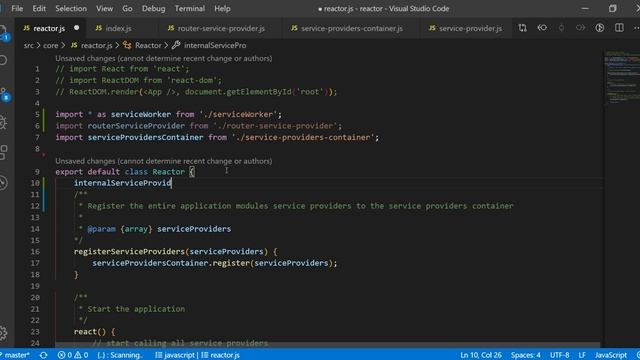This screenshot has width=640, height=360.
Task: Click the react() method name
Action: (85, 331)
